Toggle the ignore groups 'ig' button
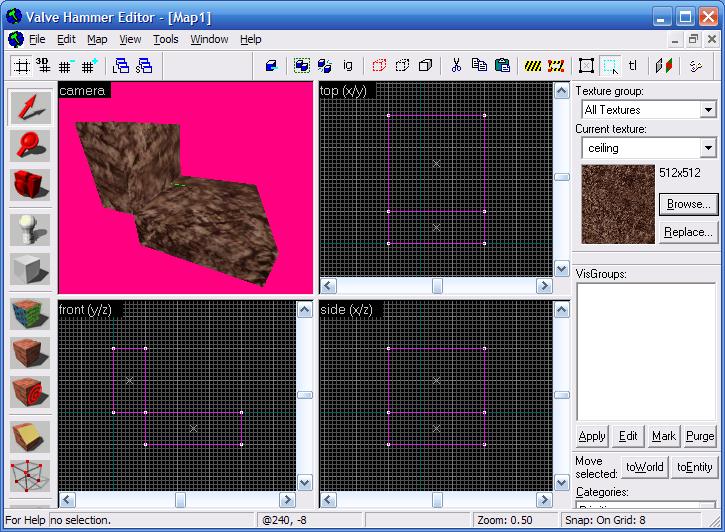Viewport: 725px width, 532px height. [348, 66]
